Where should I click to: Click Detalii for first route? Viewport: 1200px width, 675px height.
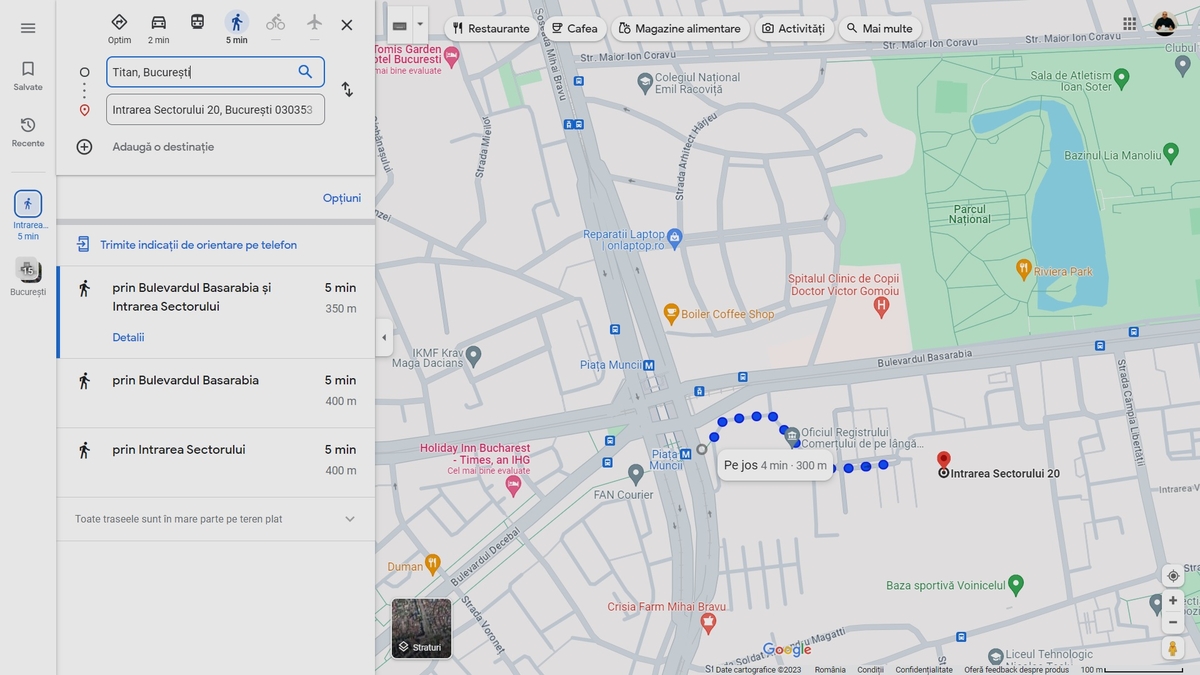[x=128, y=337]
